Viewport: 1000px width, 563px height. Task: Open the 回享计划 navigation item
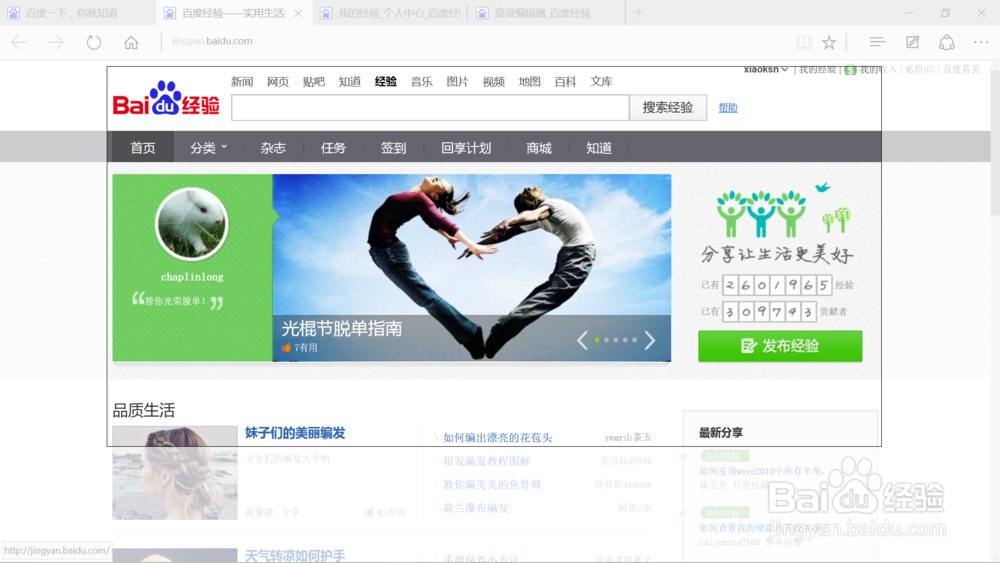(x=466, y=148)
